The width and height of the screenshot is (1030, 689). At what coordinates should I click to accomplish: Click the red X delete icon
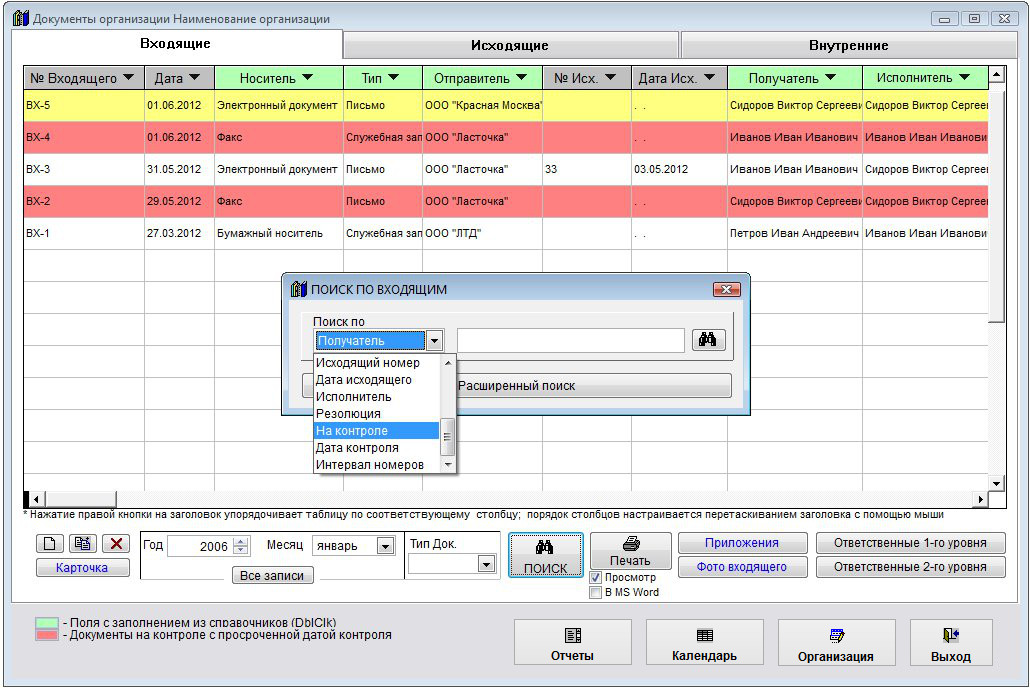[116, 544]
